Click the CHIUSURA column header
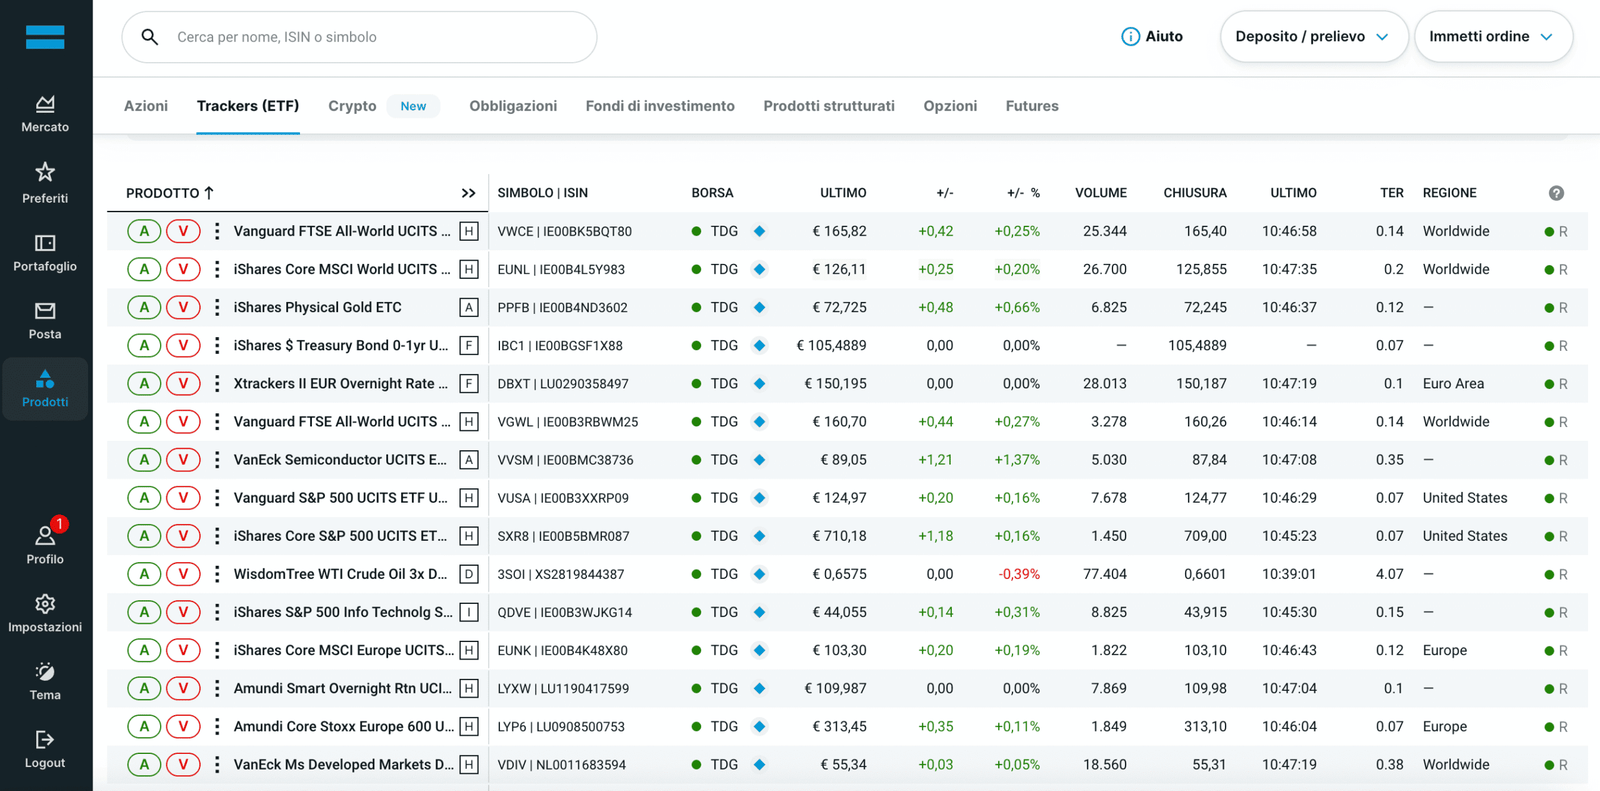 tap(1195, 193)
